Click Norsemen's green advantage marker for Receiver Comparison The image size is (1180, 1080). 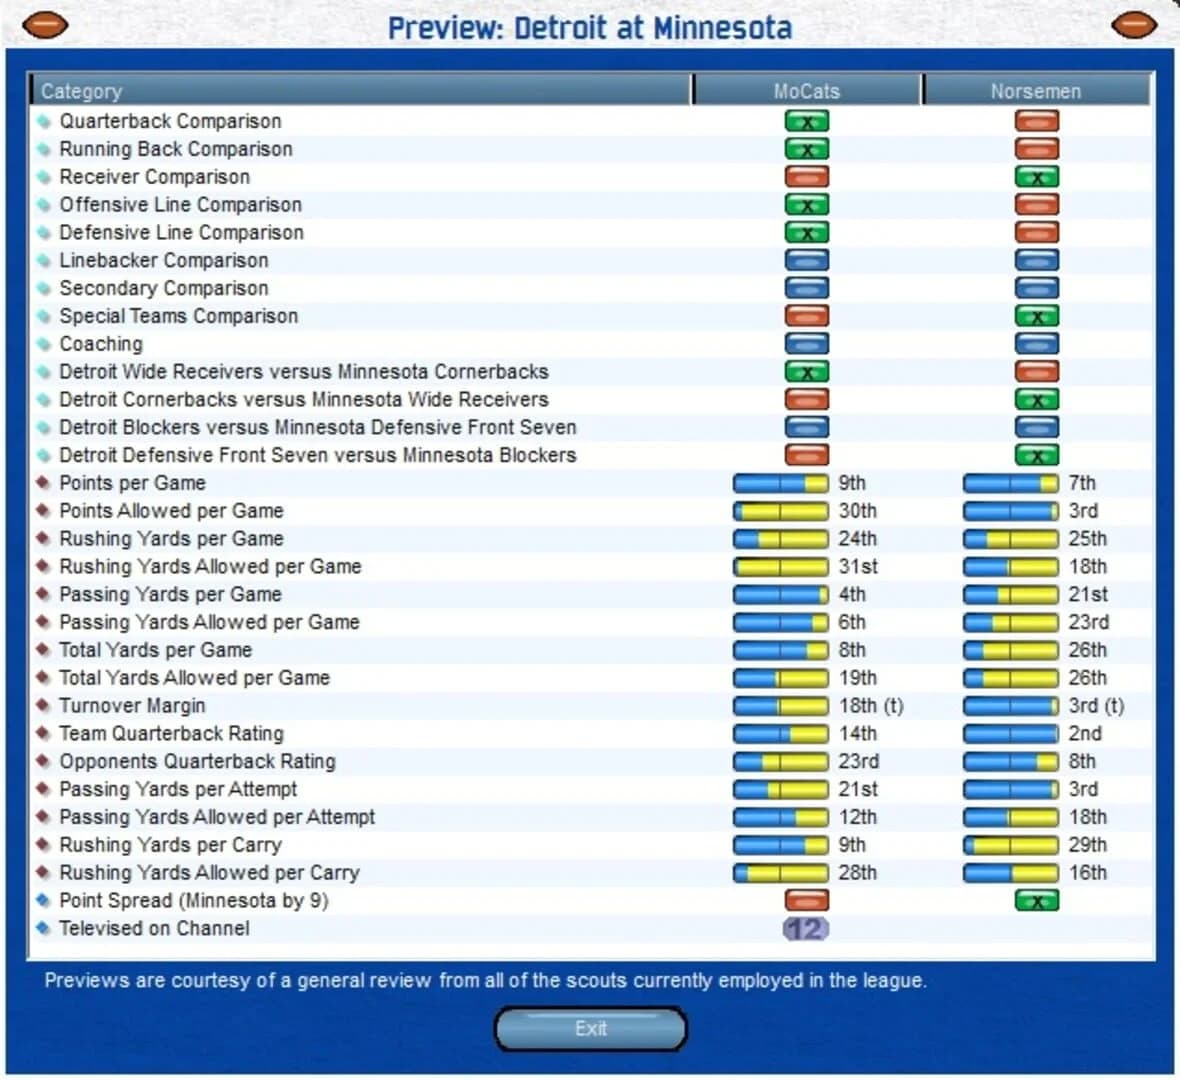[x=1037, y=177]
